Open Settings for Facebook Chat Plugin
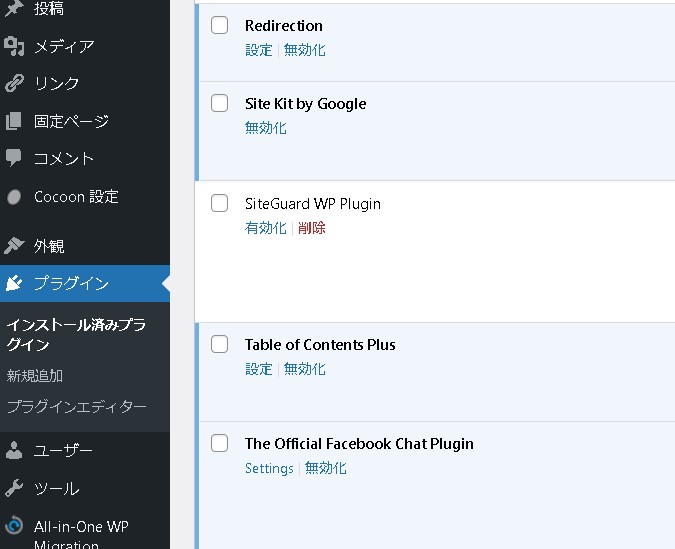 (x=269, y=468)
